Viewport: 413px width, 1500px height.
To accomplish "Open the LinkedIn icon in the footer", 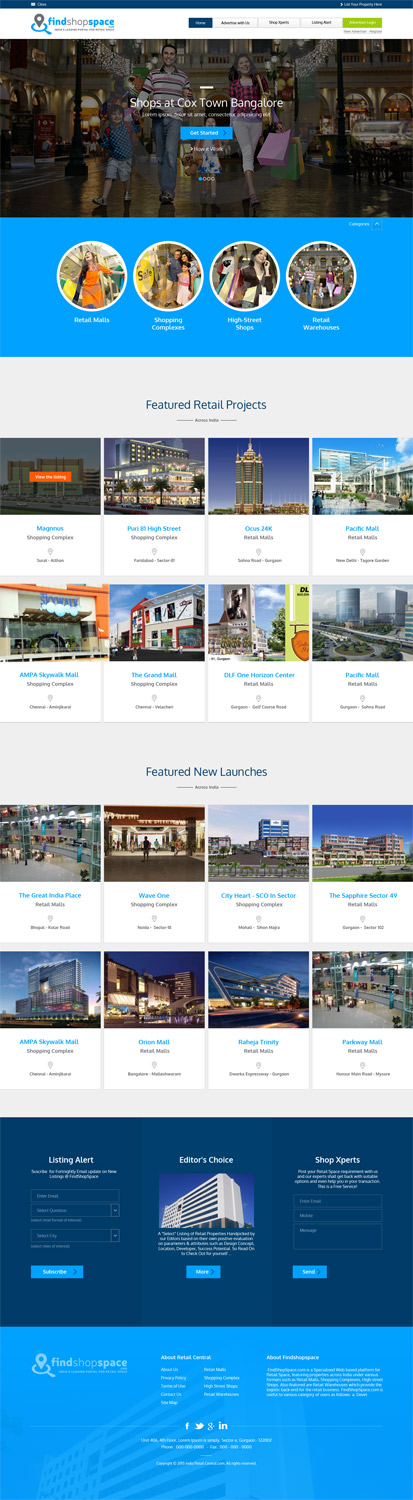I will [224, 1426].
